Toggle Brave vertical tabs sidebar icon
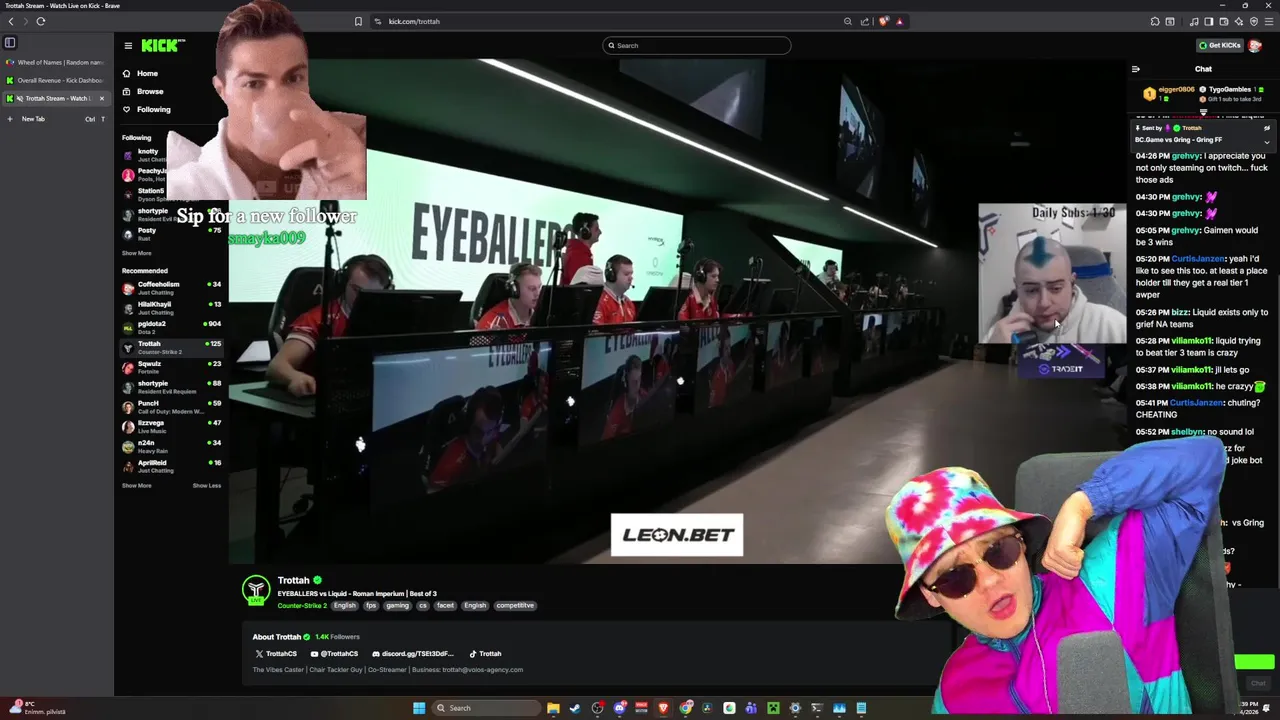 (10, 42)
